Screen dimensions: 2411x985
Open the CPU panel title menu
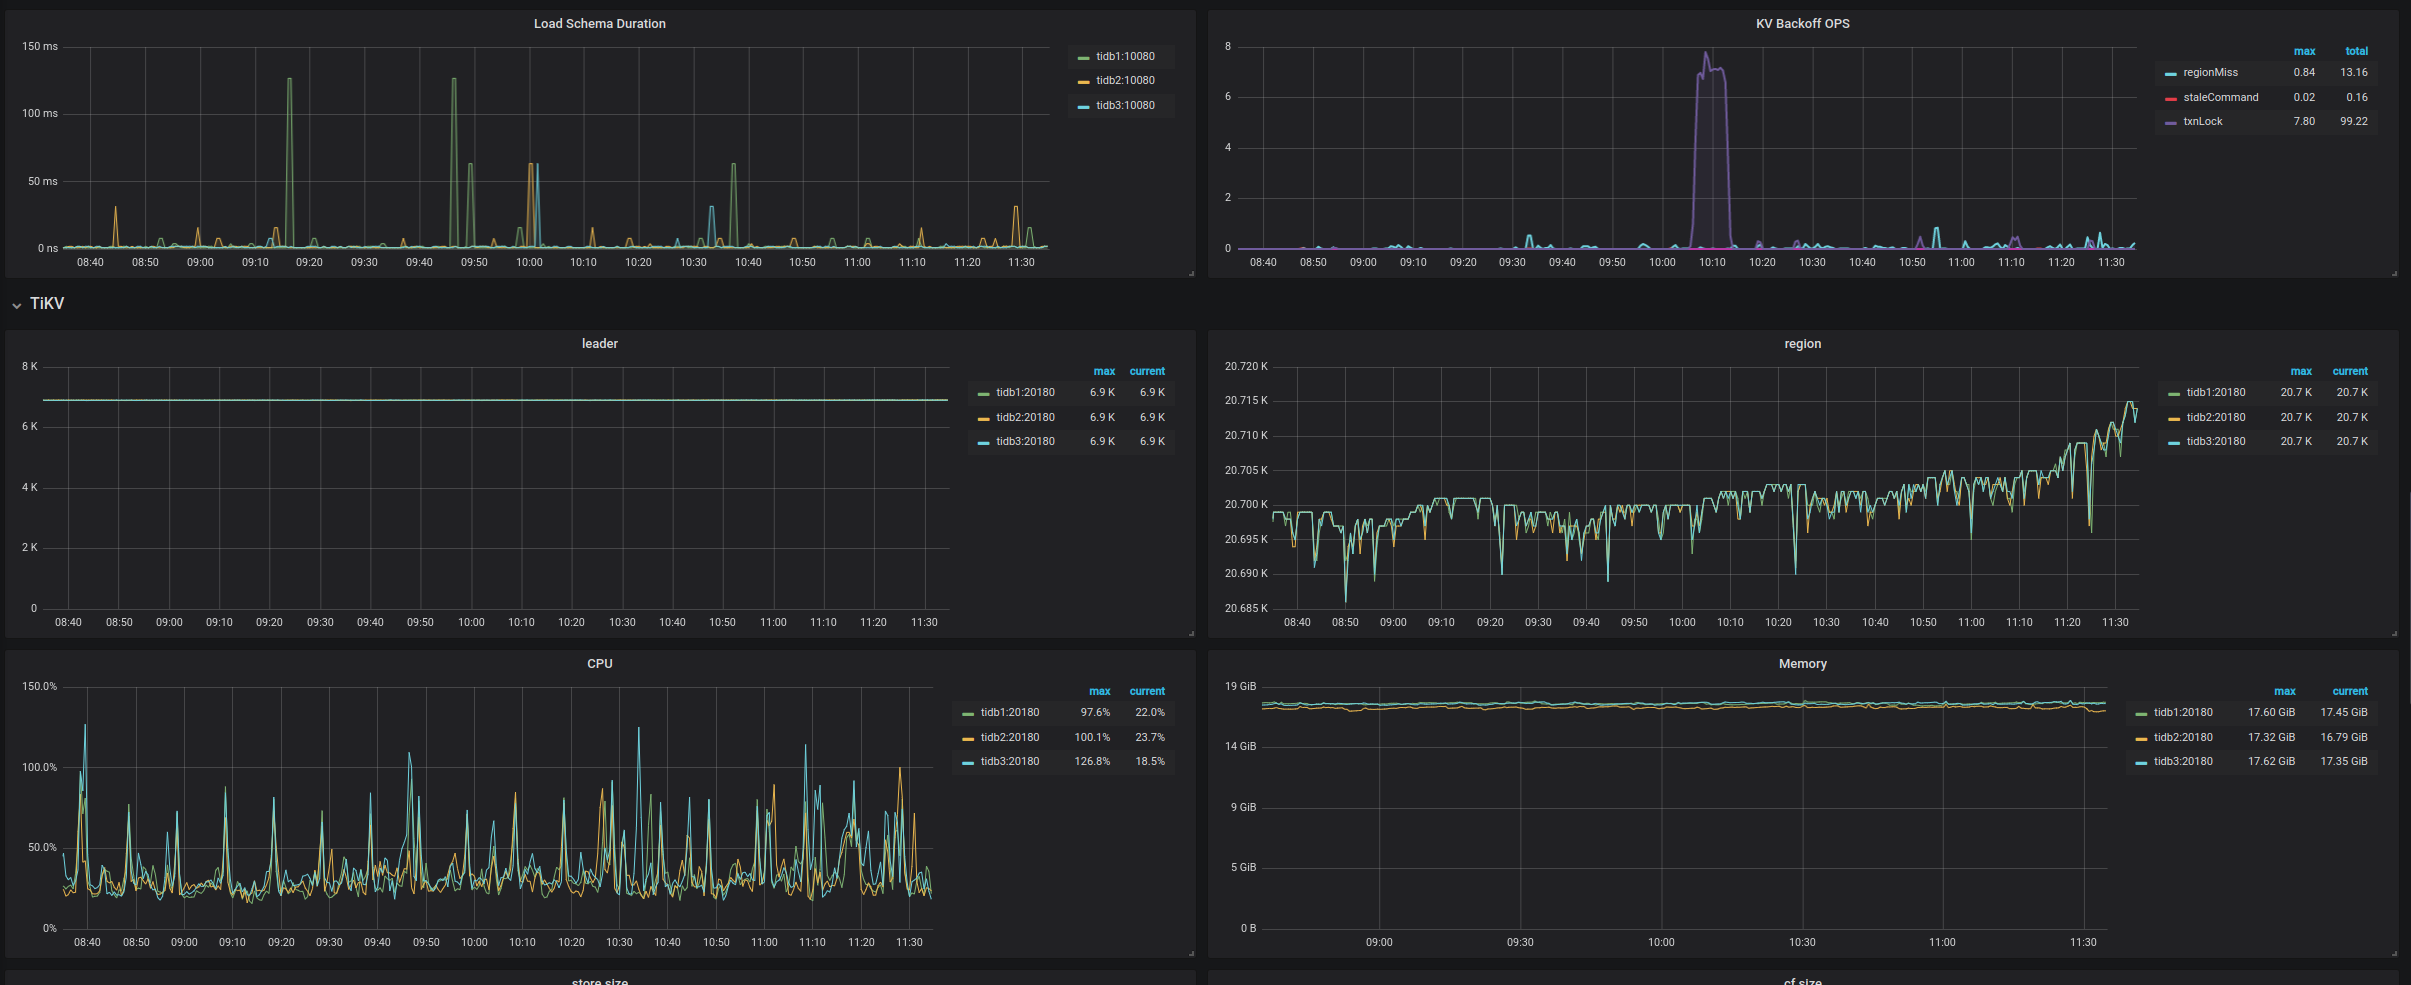[599, 664]
